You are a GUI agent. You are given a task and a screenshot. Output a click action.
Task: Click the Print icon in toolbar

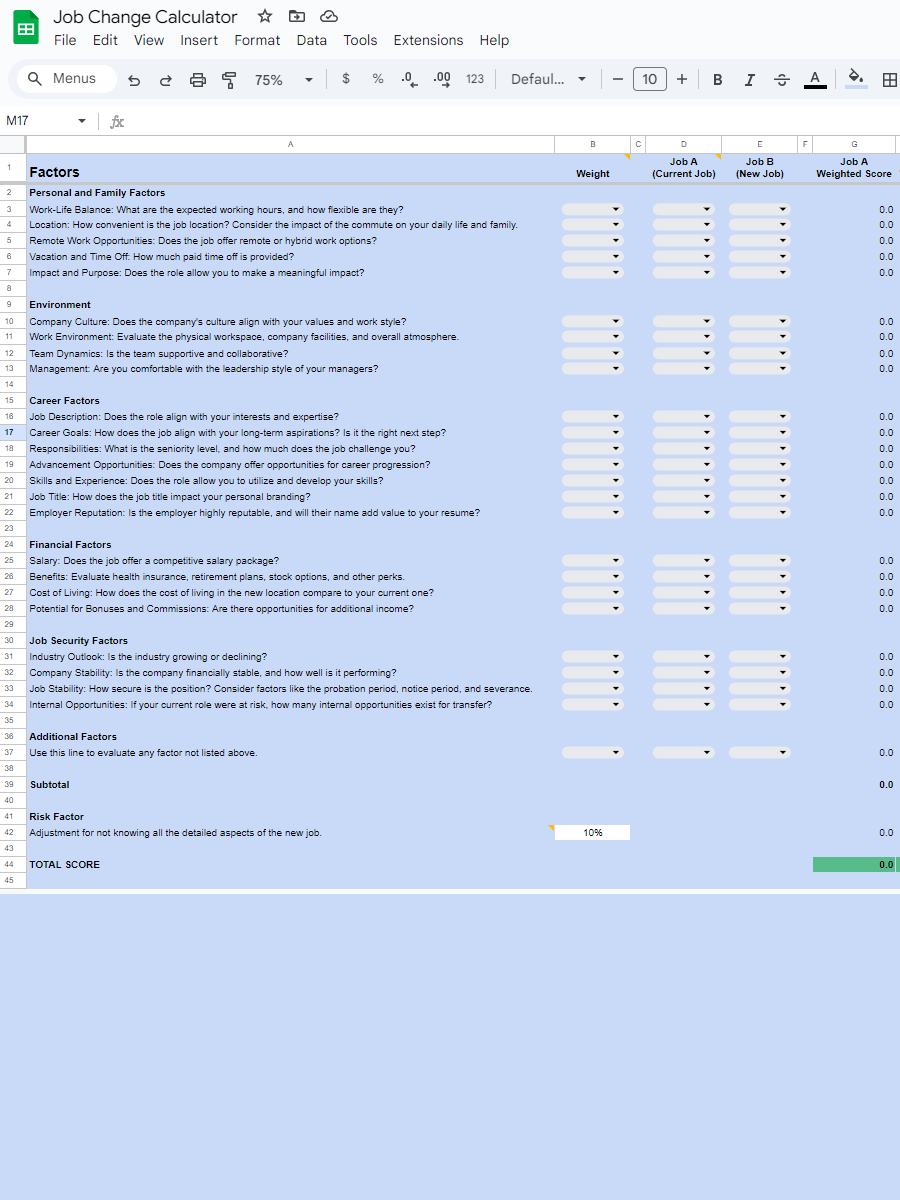[198, 80]
